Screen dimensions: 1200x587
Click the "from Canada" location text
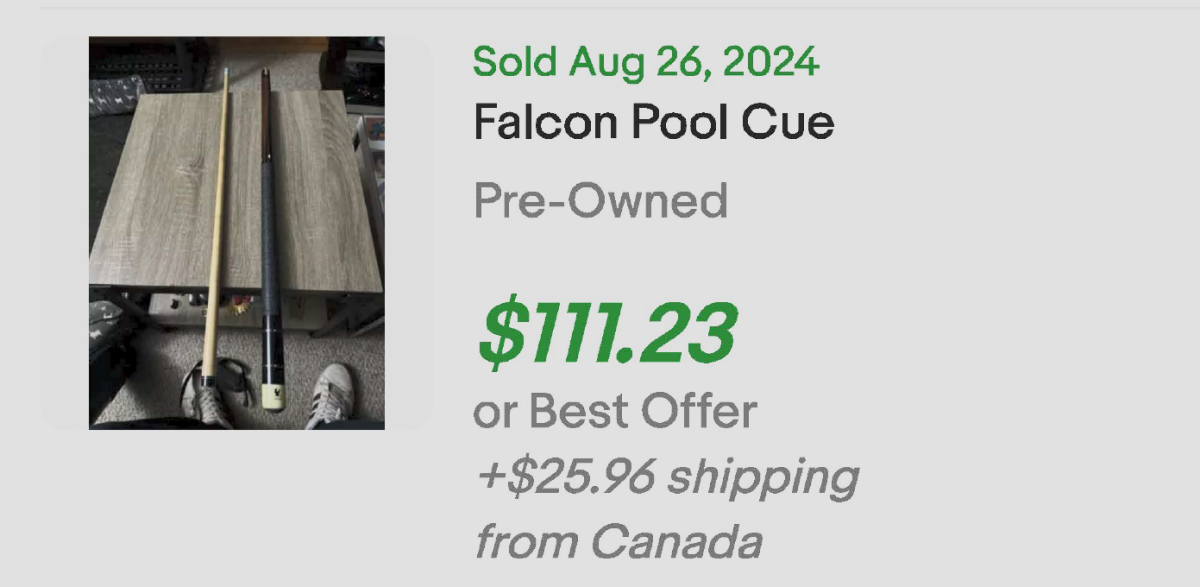click(617, 543)
